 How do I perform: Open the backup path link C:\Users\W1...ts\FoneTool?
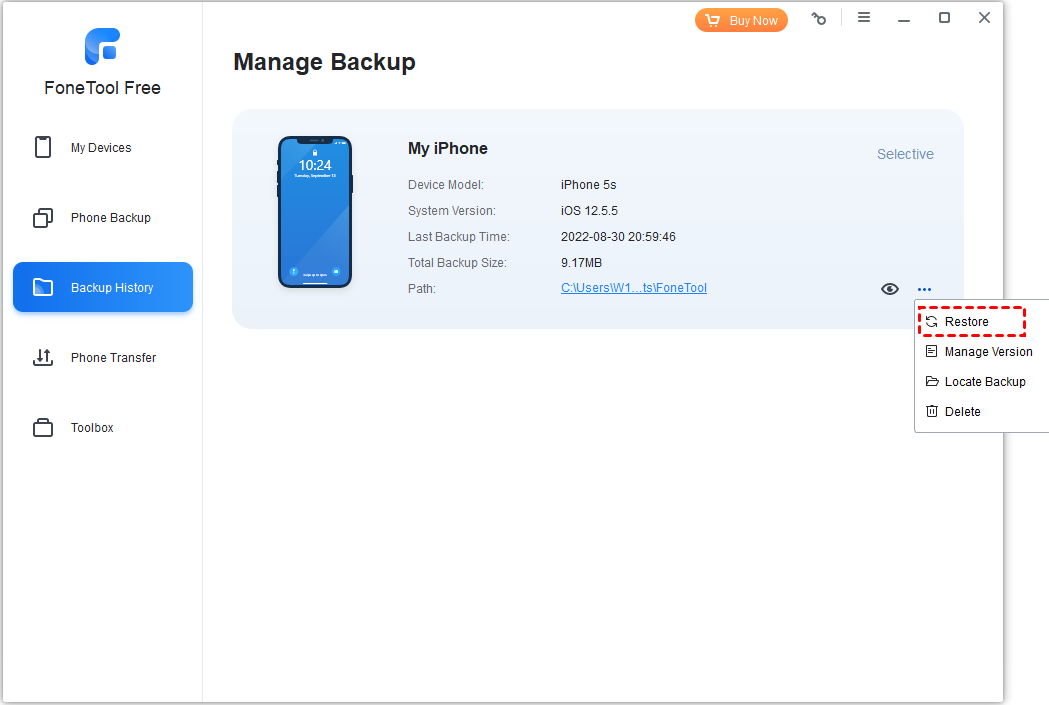634,287
